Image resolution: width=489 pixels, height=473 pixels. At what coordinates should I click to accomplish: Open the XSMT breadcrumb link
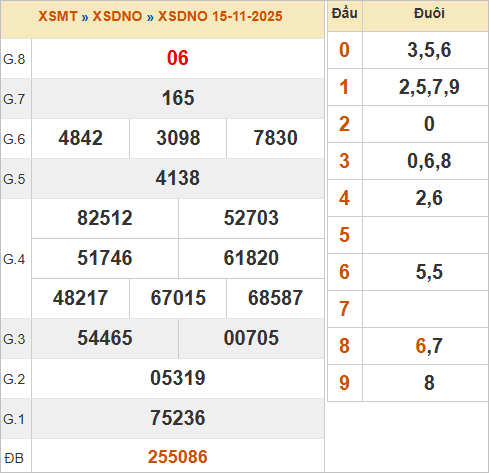tap(58, 16)
